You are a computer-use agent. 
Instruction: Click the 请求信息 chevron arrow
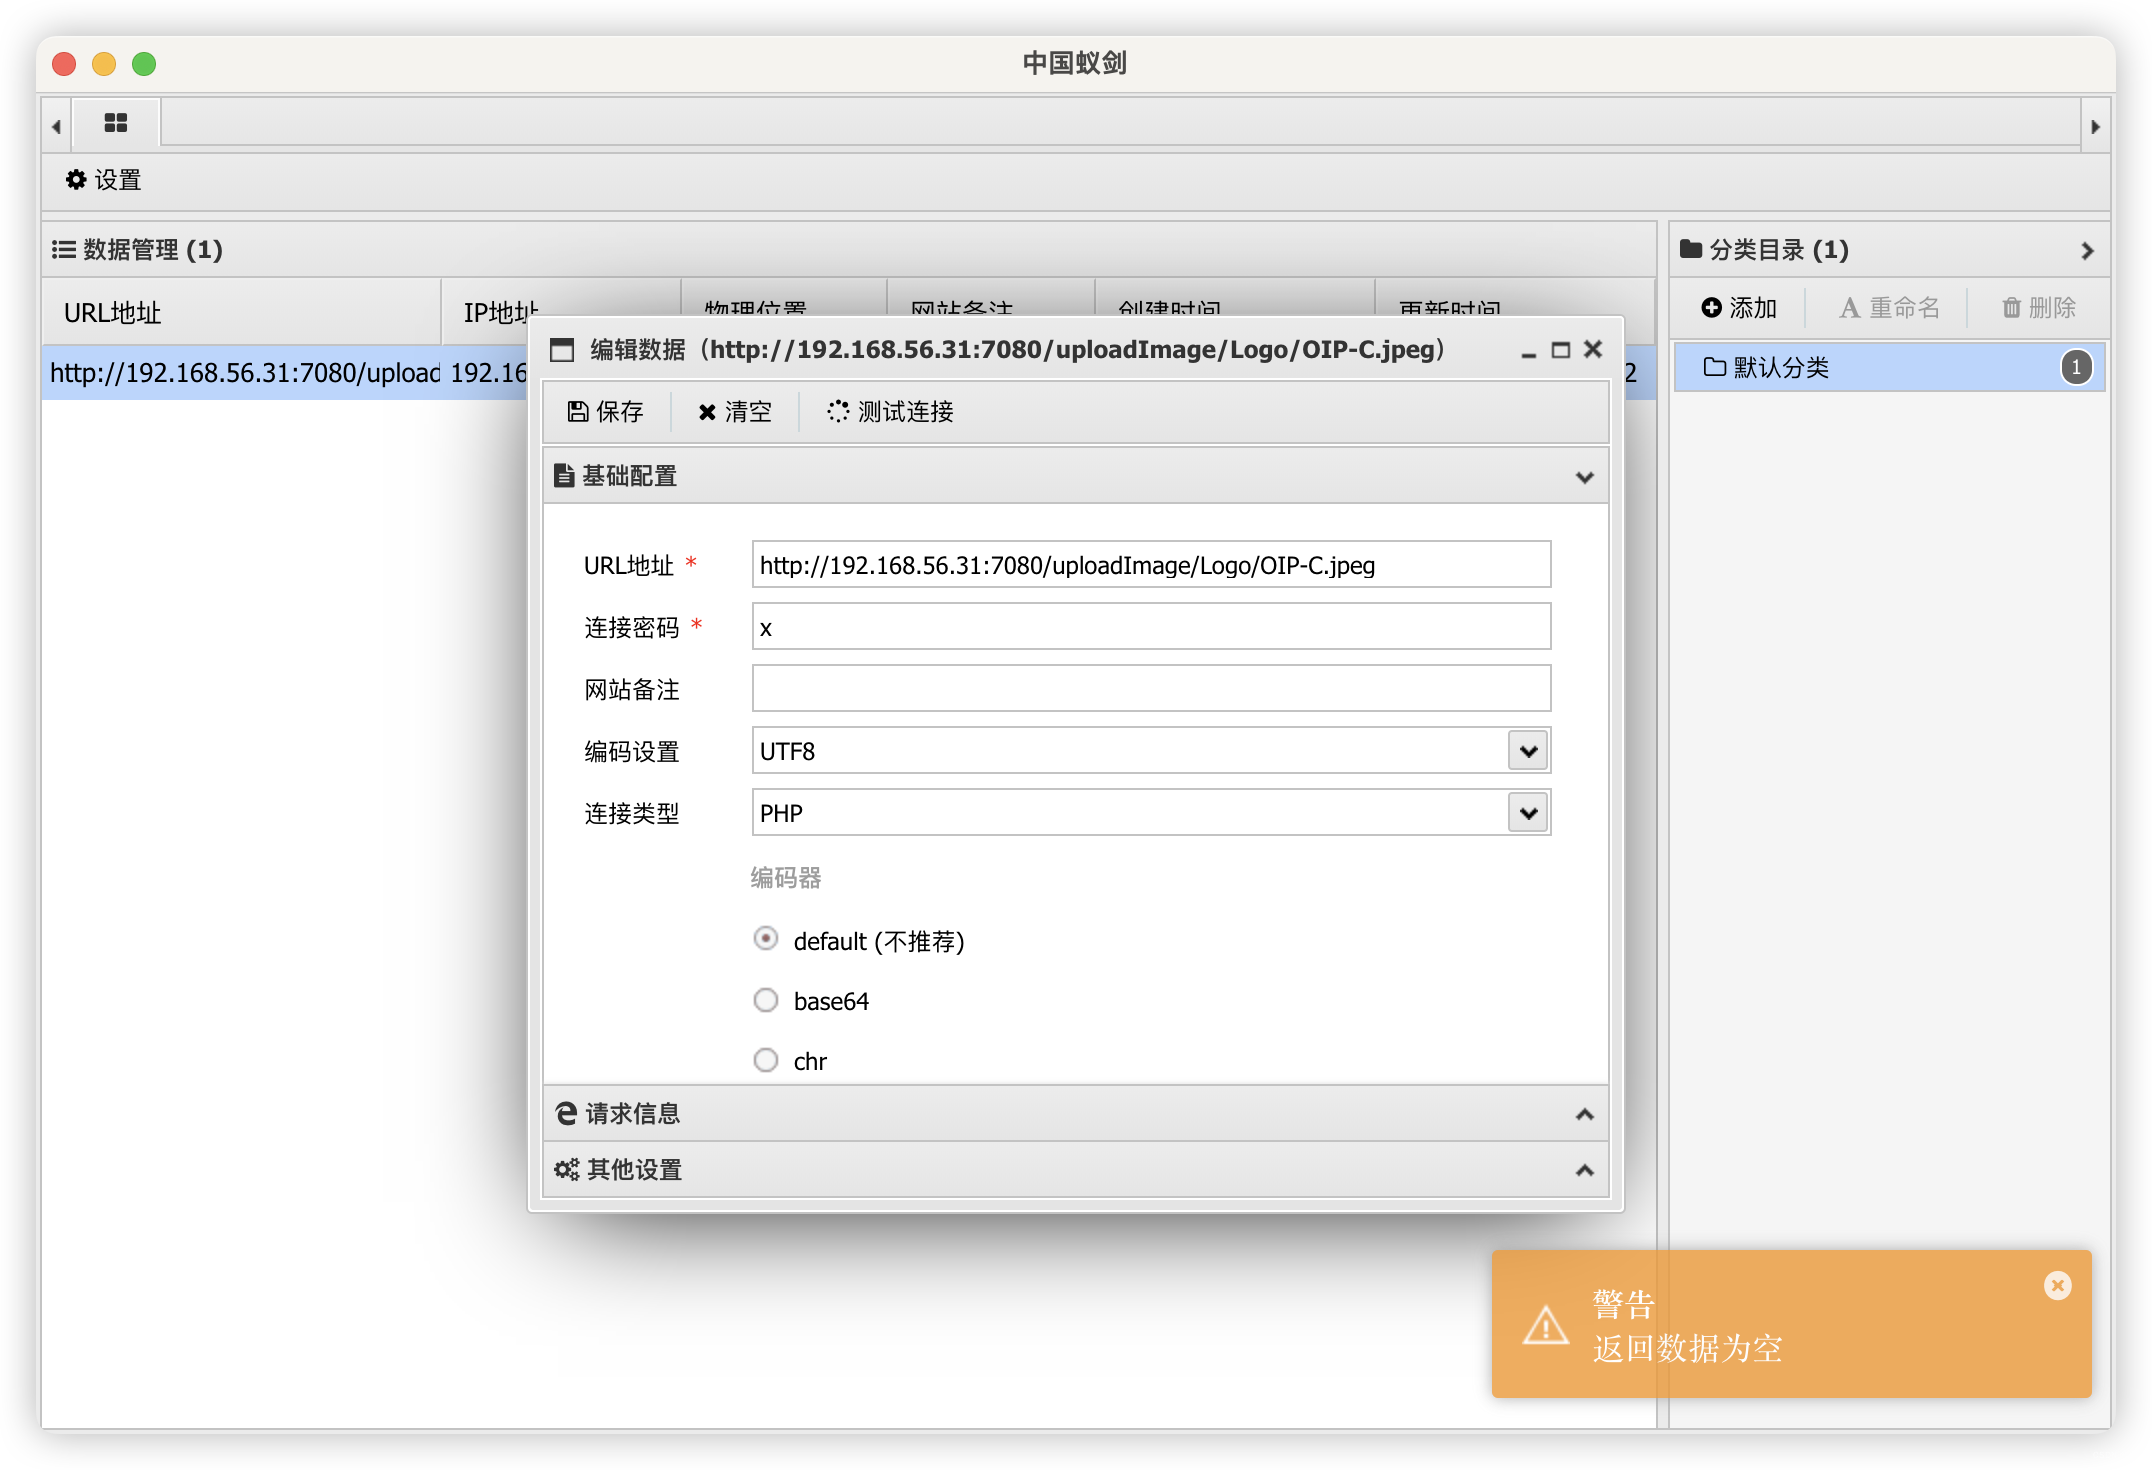point(1585,1114)
